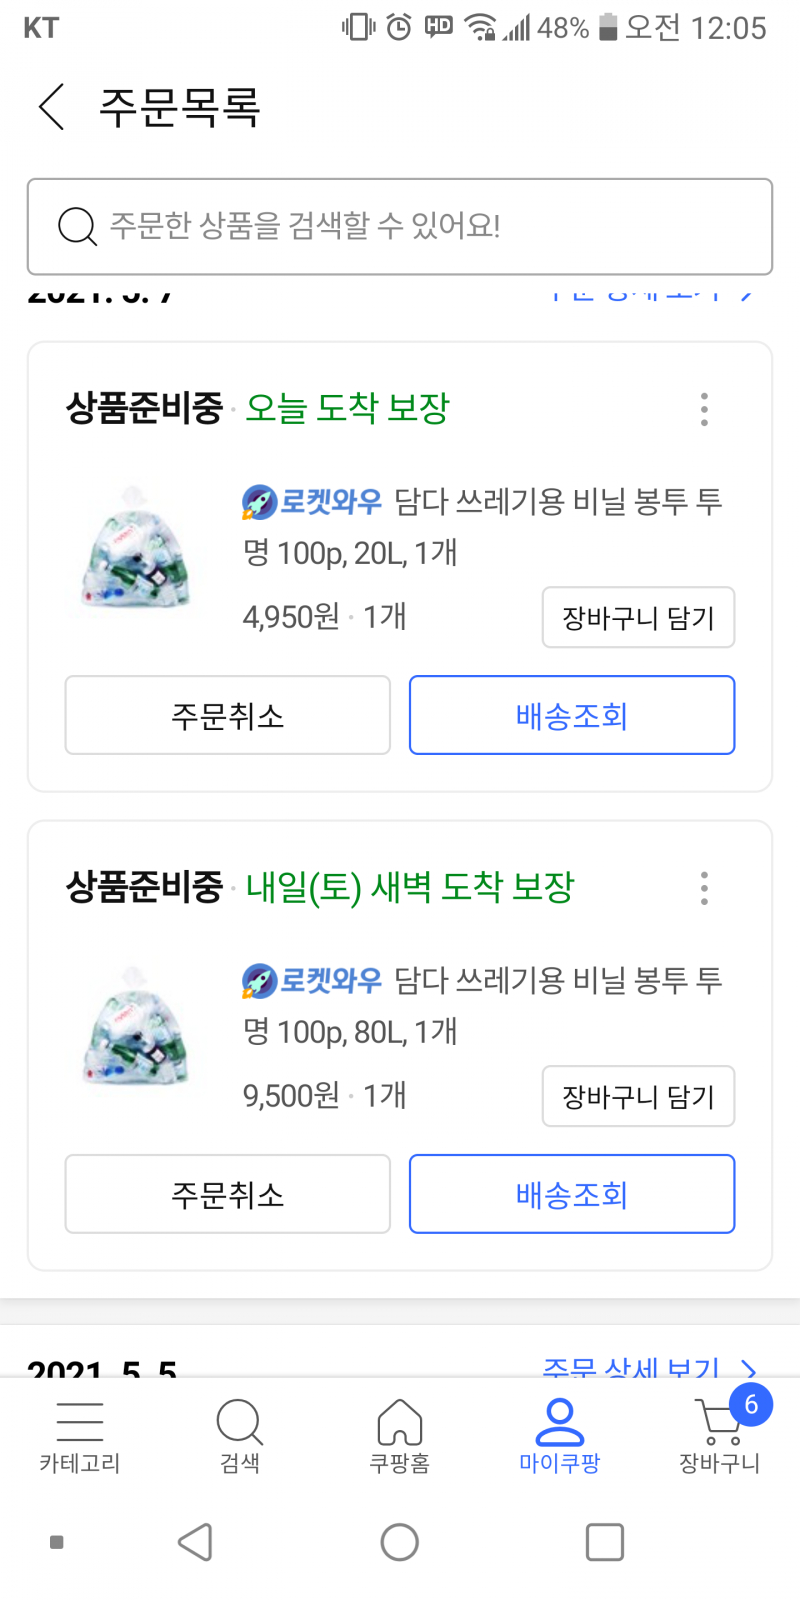Open the 쿠팡홈 home icon
Viewport: 800px width, 1600px height.
pos(400,1436)
